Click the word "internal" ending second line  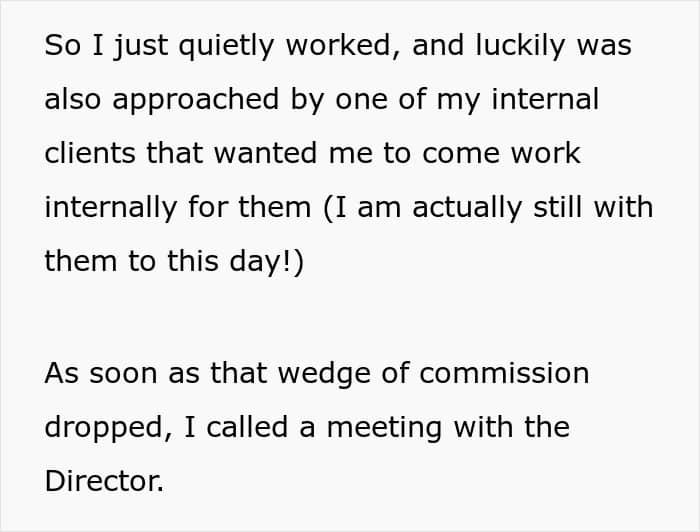[545, 99]
